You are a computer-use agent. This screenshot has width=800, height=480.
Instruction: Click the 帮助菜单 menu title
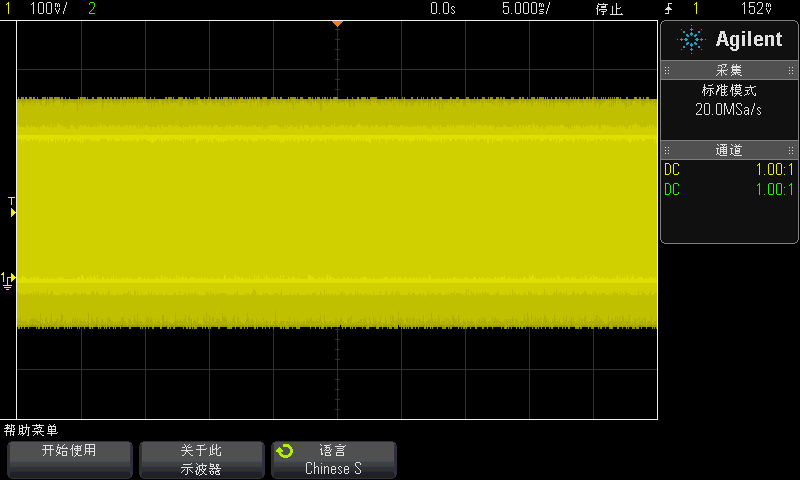coord(31,430)
